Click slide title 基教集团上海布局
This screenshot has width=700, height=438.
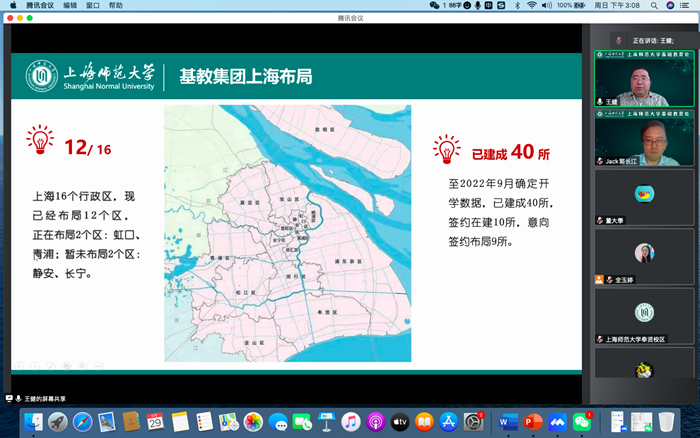click(x=246, y=76)
